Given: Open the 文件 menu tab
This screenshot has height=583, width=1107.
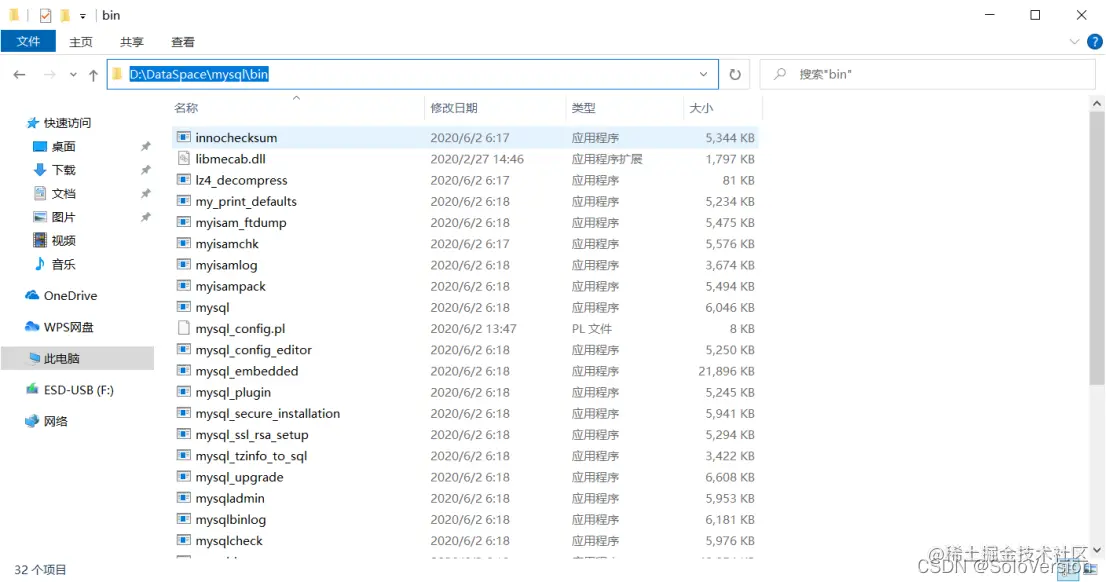Looking at the screenshot, I should [28, 42].
